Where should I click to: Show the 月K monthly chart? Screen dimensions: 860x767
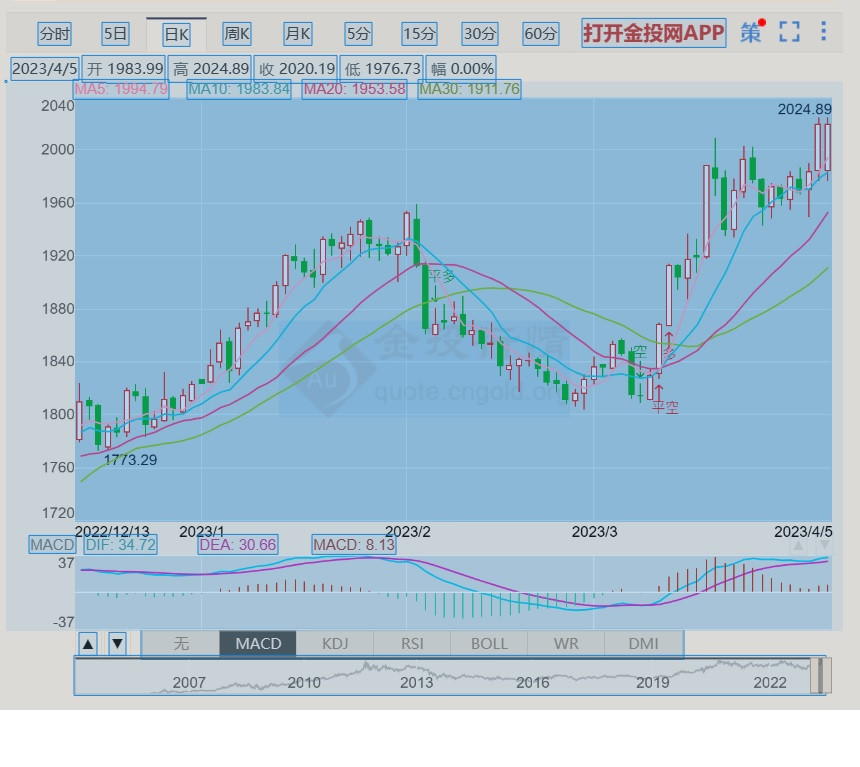click(298, 34)
